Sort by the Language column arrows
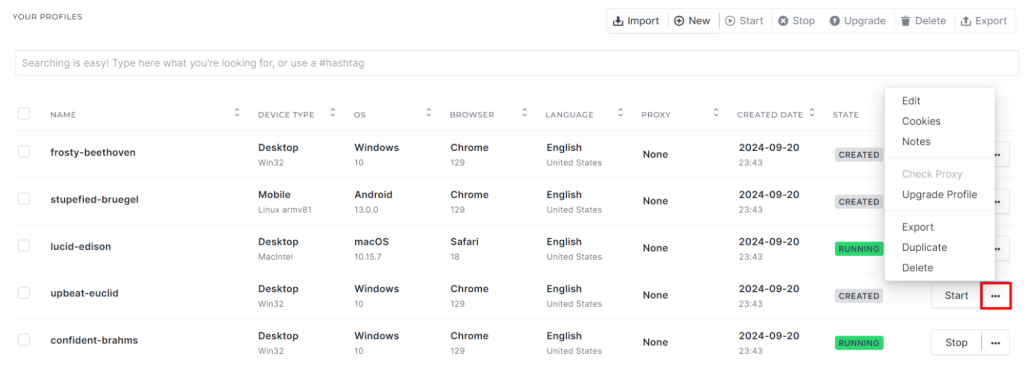The width and height of the screenshot is (1024, 369). point(620,113)
